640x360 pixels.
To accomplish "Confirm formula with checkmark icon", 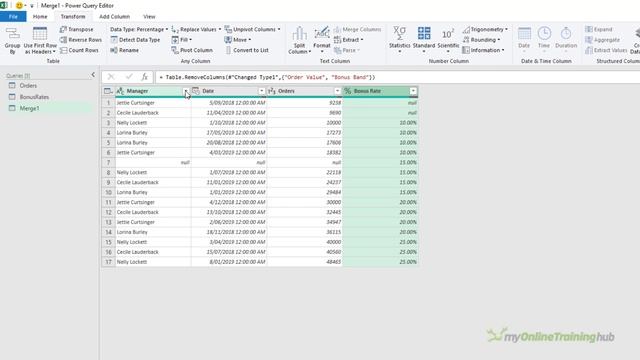I will 129,77.
